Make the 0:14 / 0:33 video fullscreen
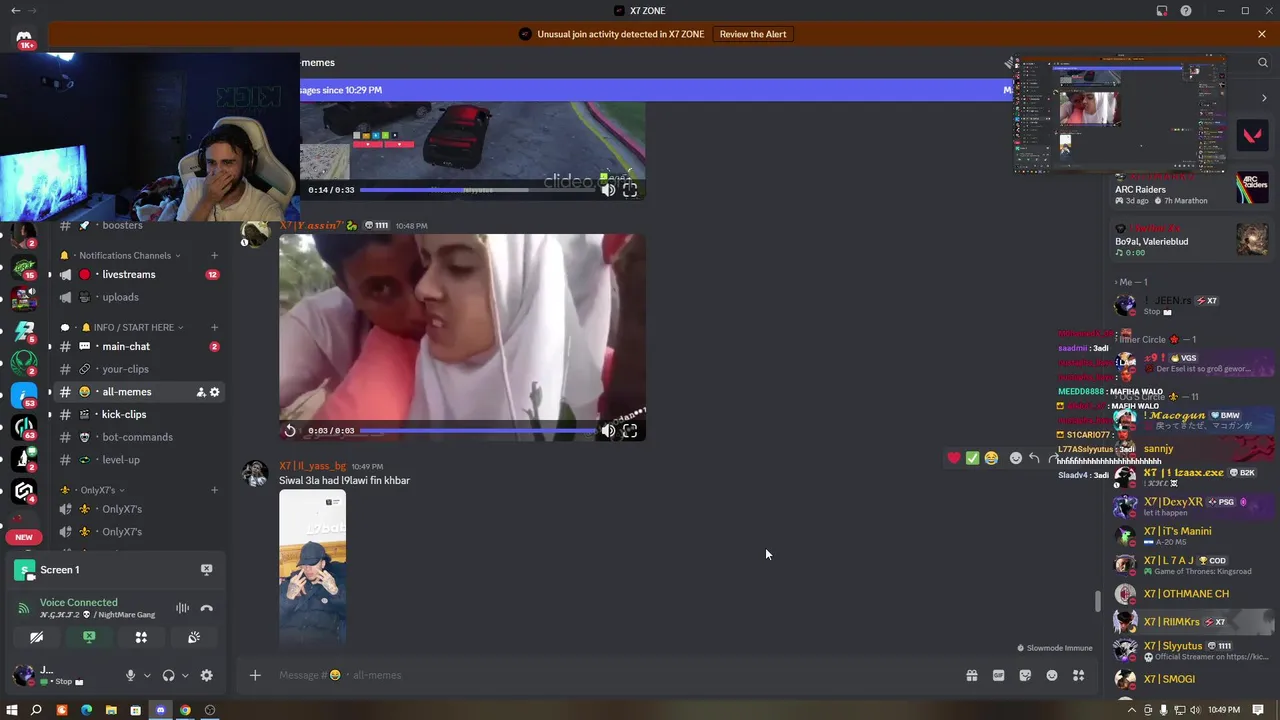Screen dimensions: 1280x720 (630, 189)
